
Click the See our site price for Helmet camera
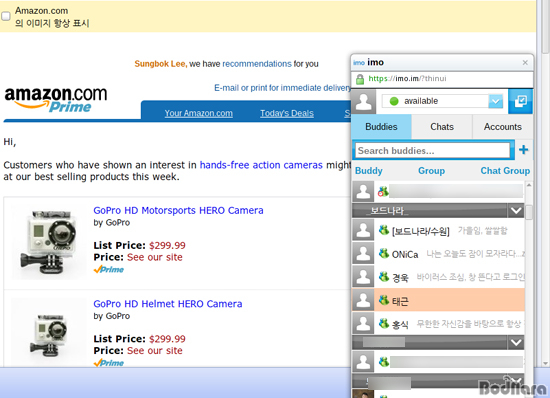coord(155,350)
